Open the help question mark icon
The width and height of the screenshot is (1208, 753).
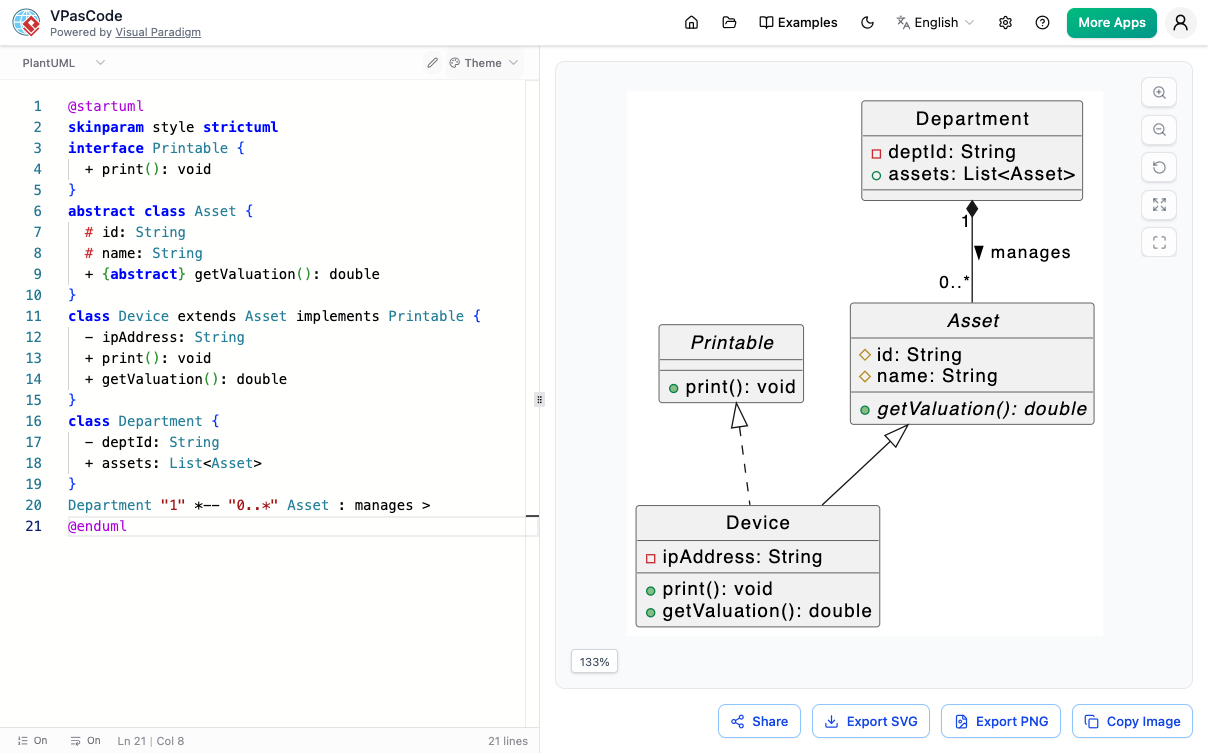(1043, 22)
